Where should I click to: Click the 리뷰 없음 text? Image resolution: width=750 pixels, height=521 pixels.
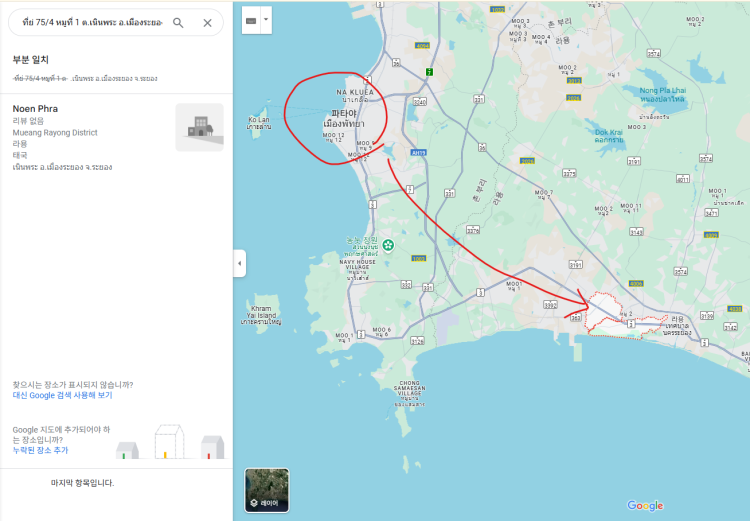coord(28,121)
